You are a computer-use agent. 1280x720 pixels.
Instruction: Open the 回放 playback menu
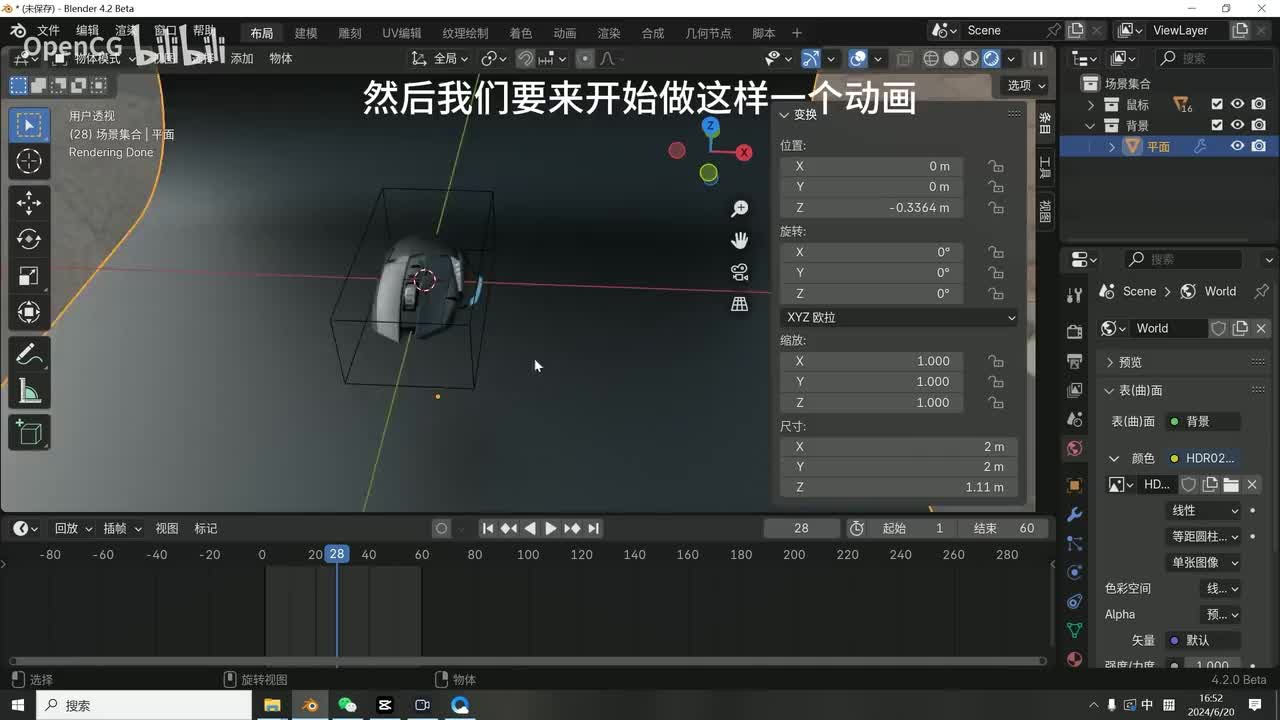coord(72,528)
